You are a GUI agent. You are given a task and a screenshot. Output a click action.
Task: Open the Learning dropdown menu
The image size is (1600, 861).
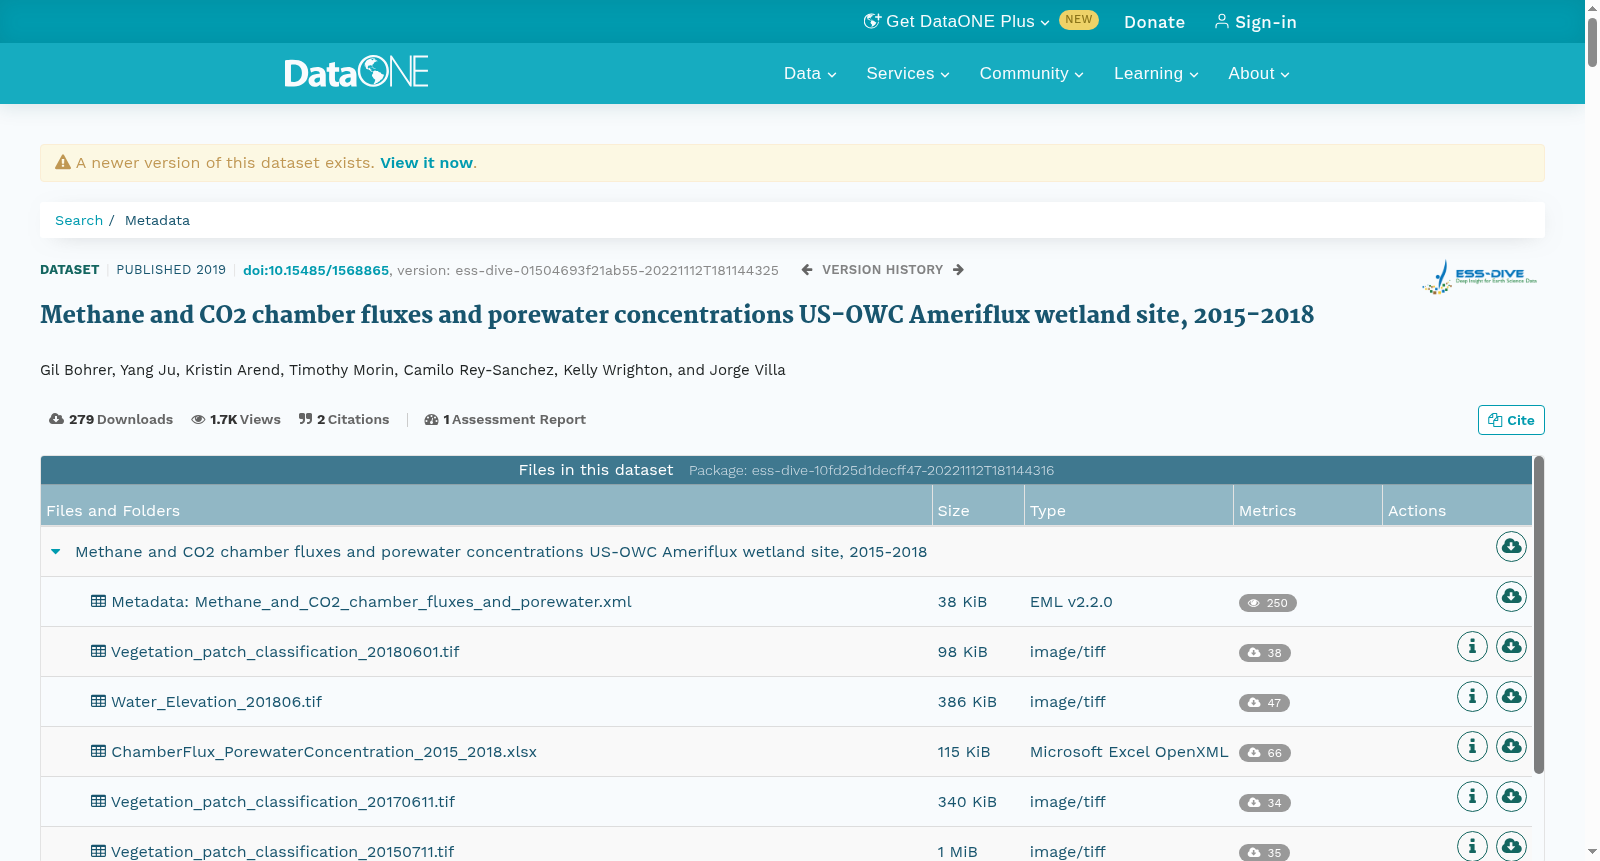[x=1156, y=74]
